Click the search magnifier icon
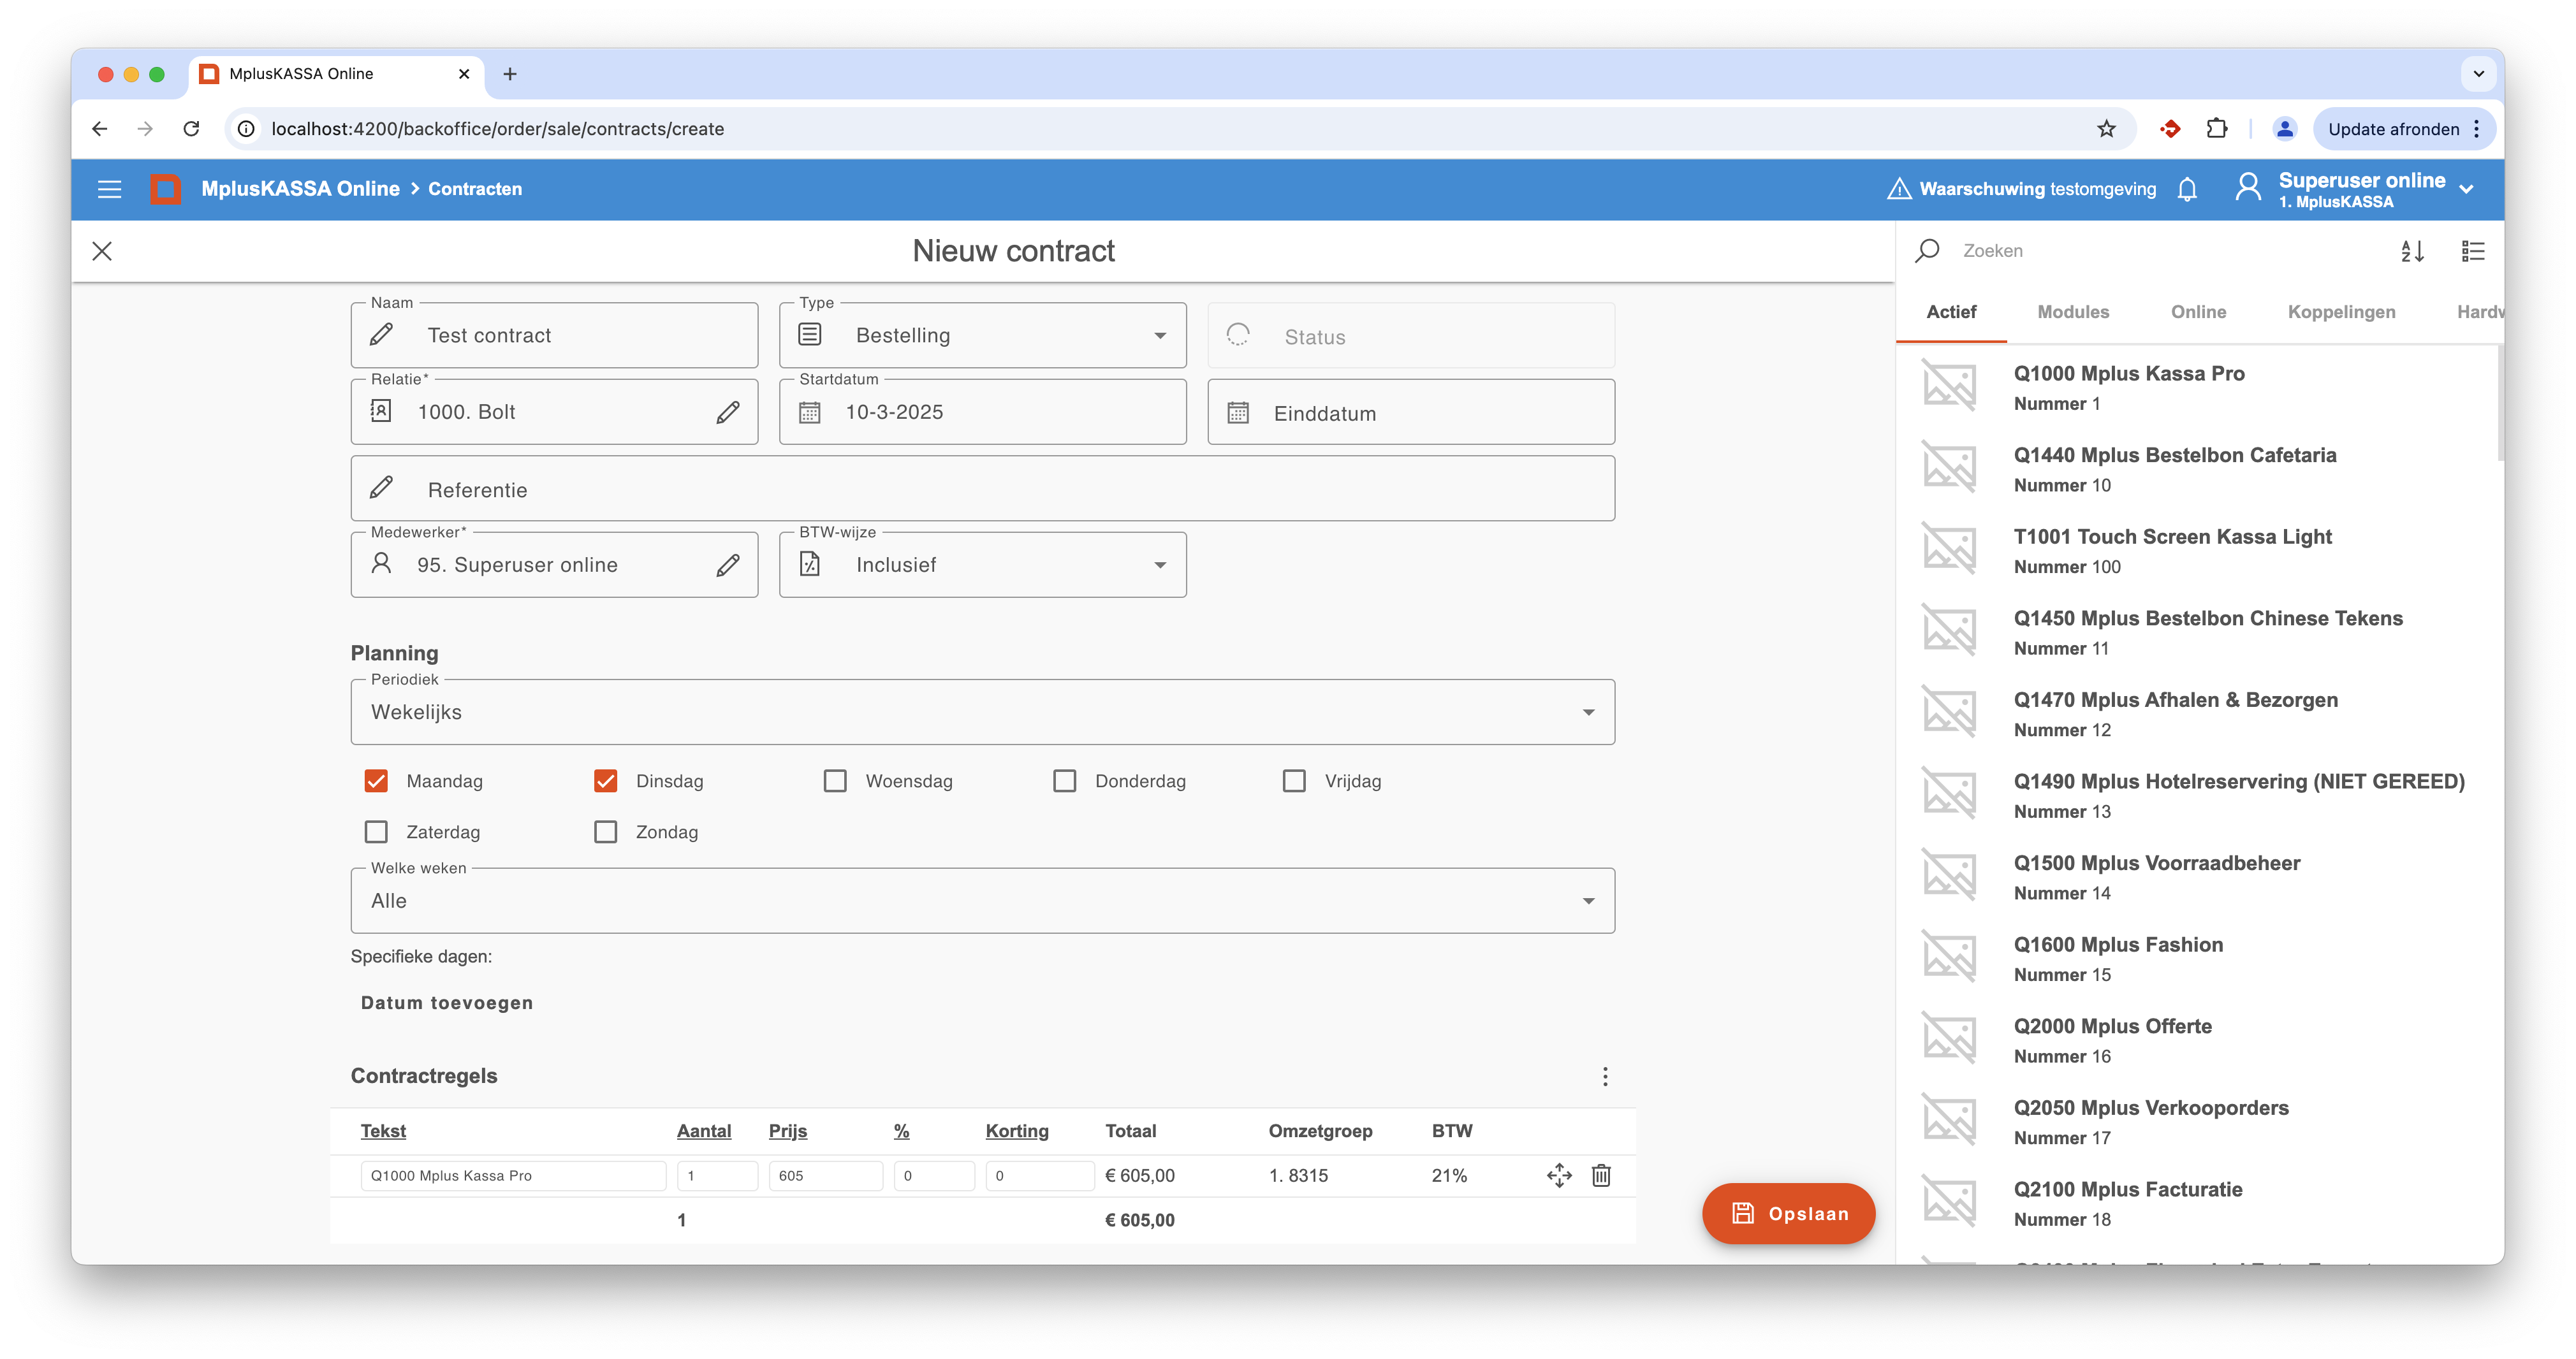The height and width of the screenshot is (1359, 2576). [1927, 251]
